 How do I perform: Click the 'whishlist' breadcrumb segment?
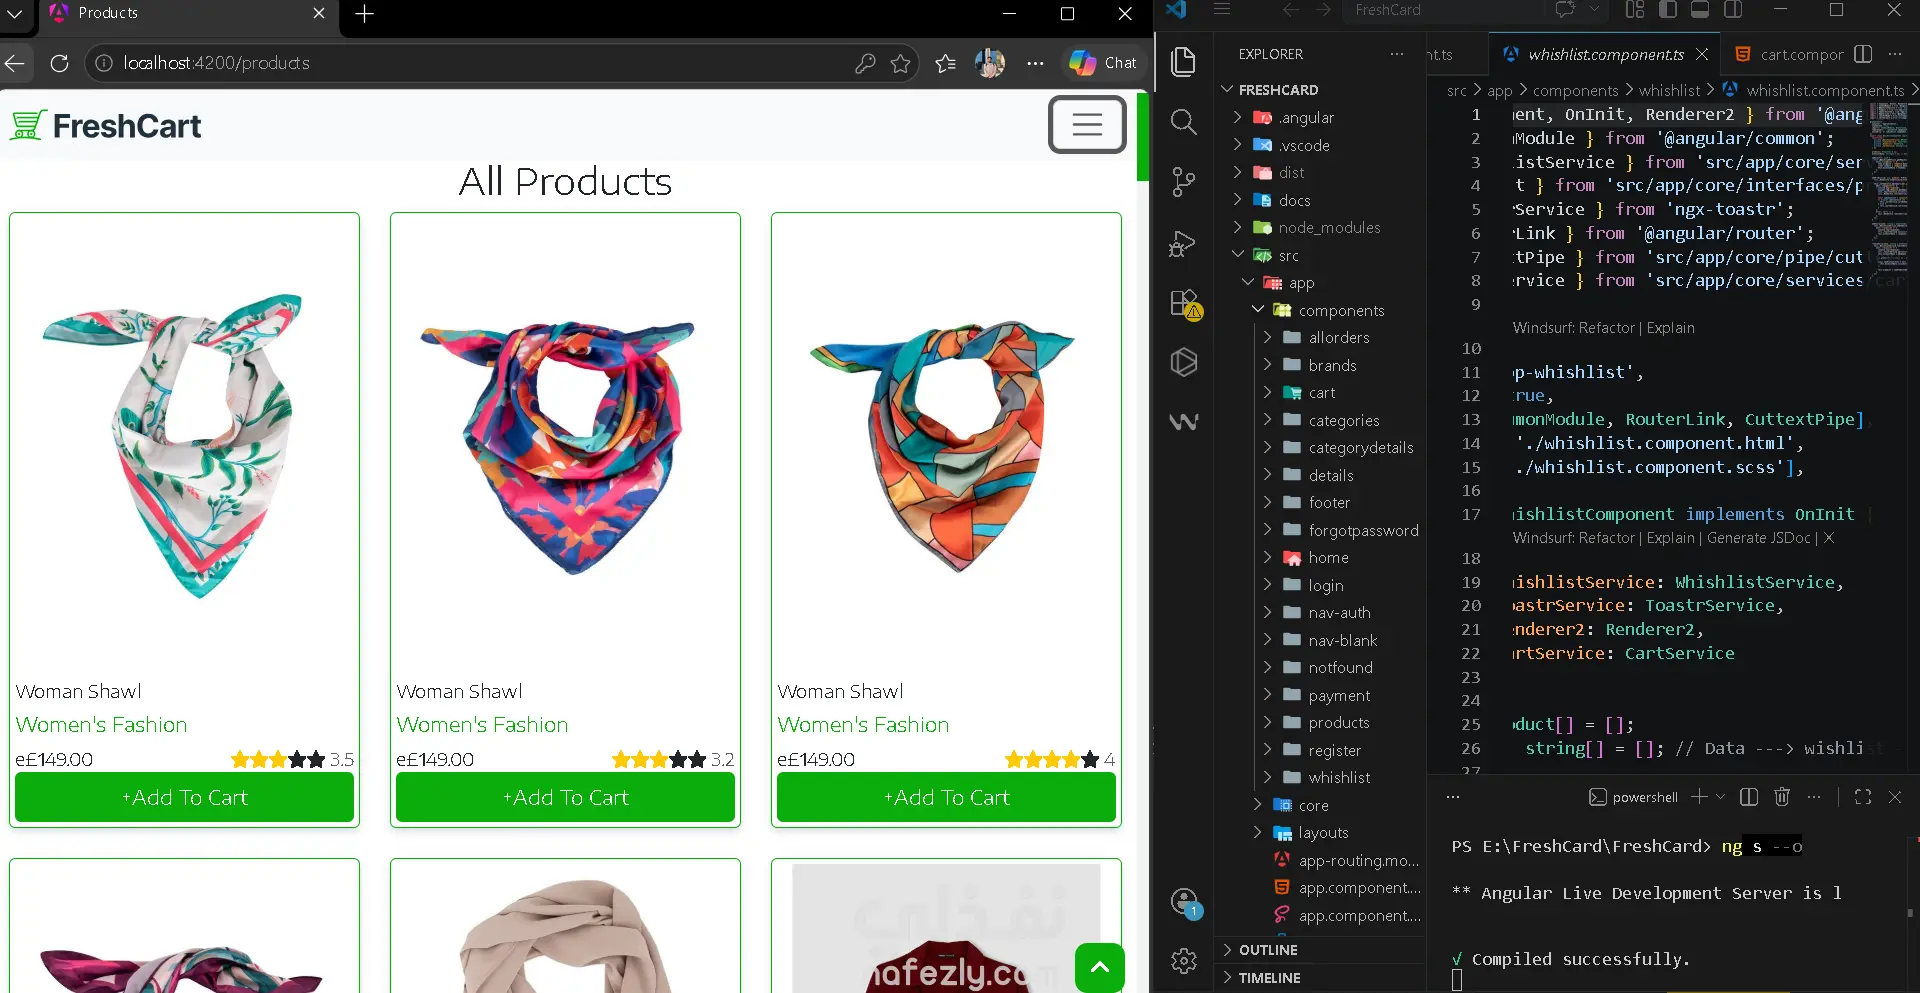(x=1669, y=91)
